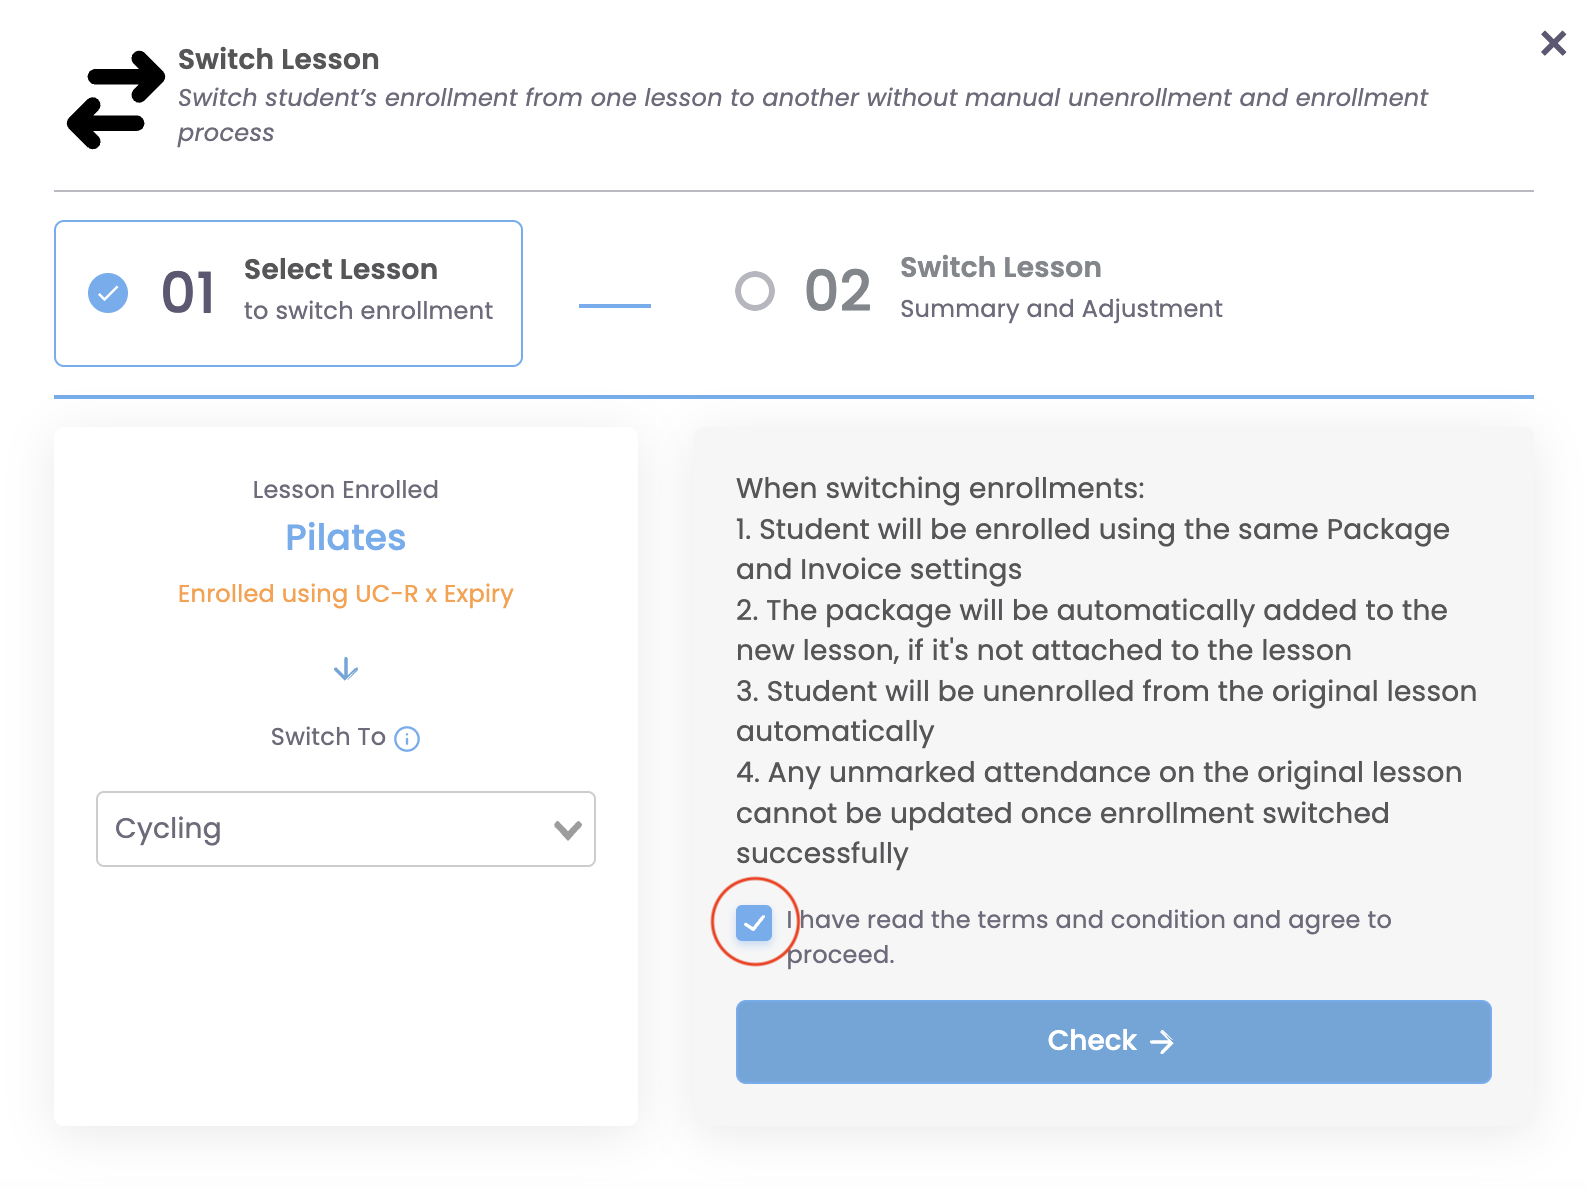The height and width of the screenshot is (1190, 1588).
Task: Click the down arrow below Pilates enrollment
Action: click(346, 669)
